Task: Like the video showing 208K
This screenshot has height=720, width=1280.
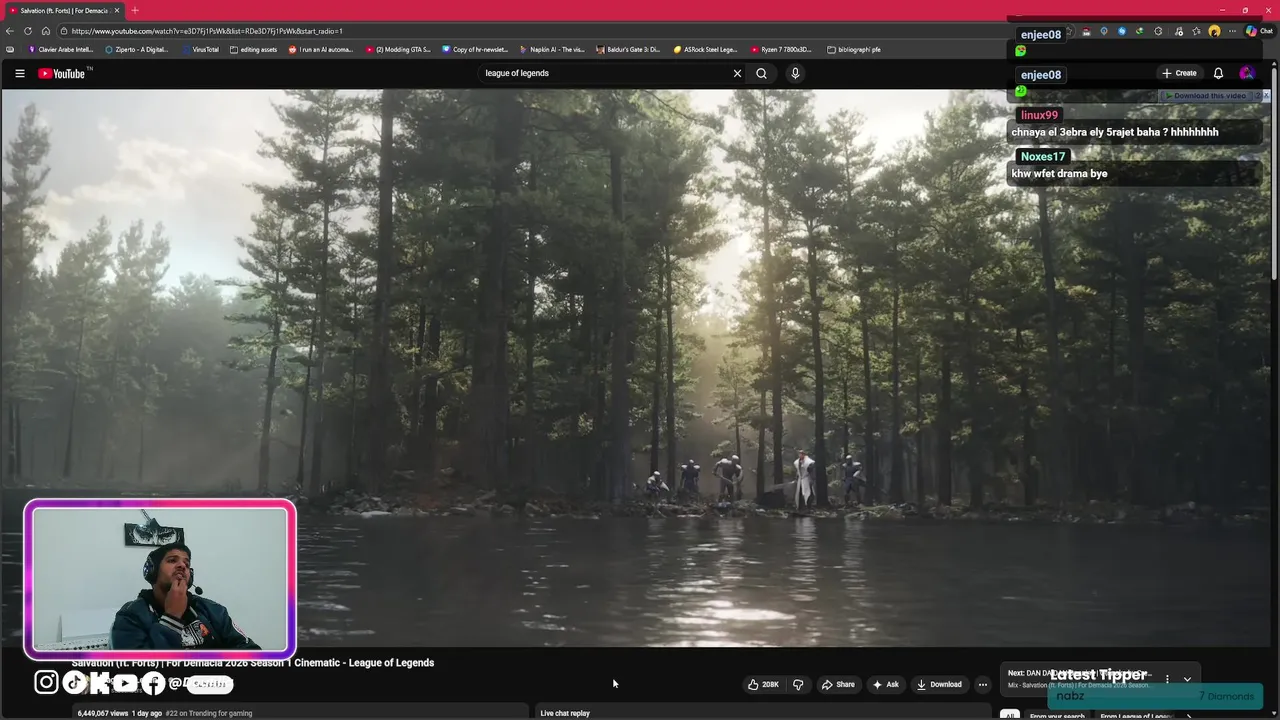Action: click(x=763, y=685)
